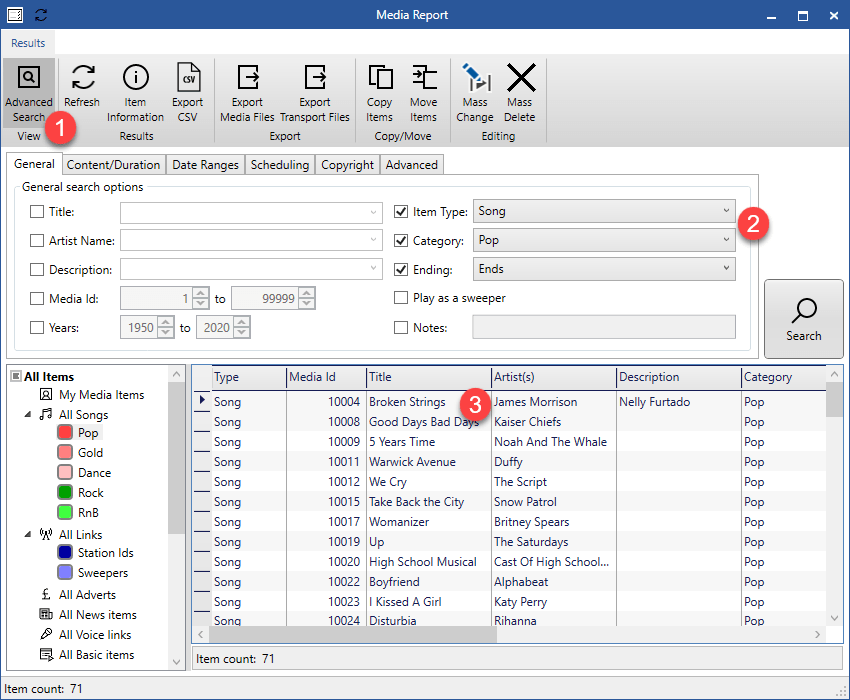Click the Refresh results icon
The height and width of the screenshot is (700, 850).
pyautogui.click(x=82, y=77)
